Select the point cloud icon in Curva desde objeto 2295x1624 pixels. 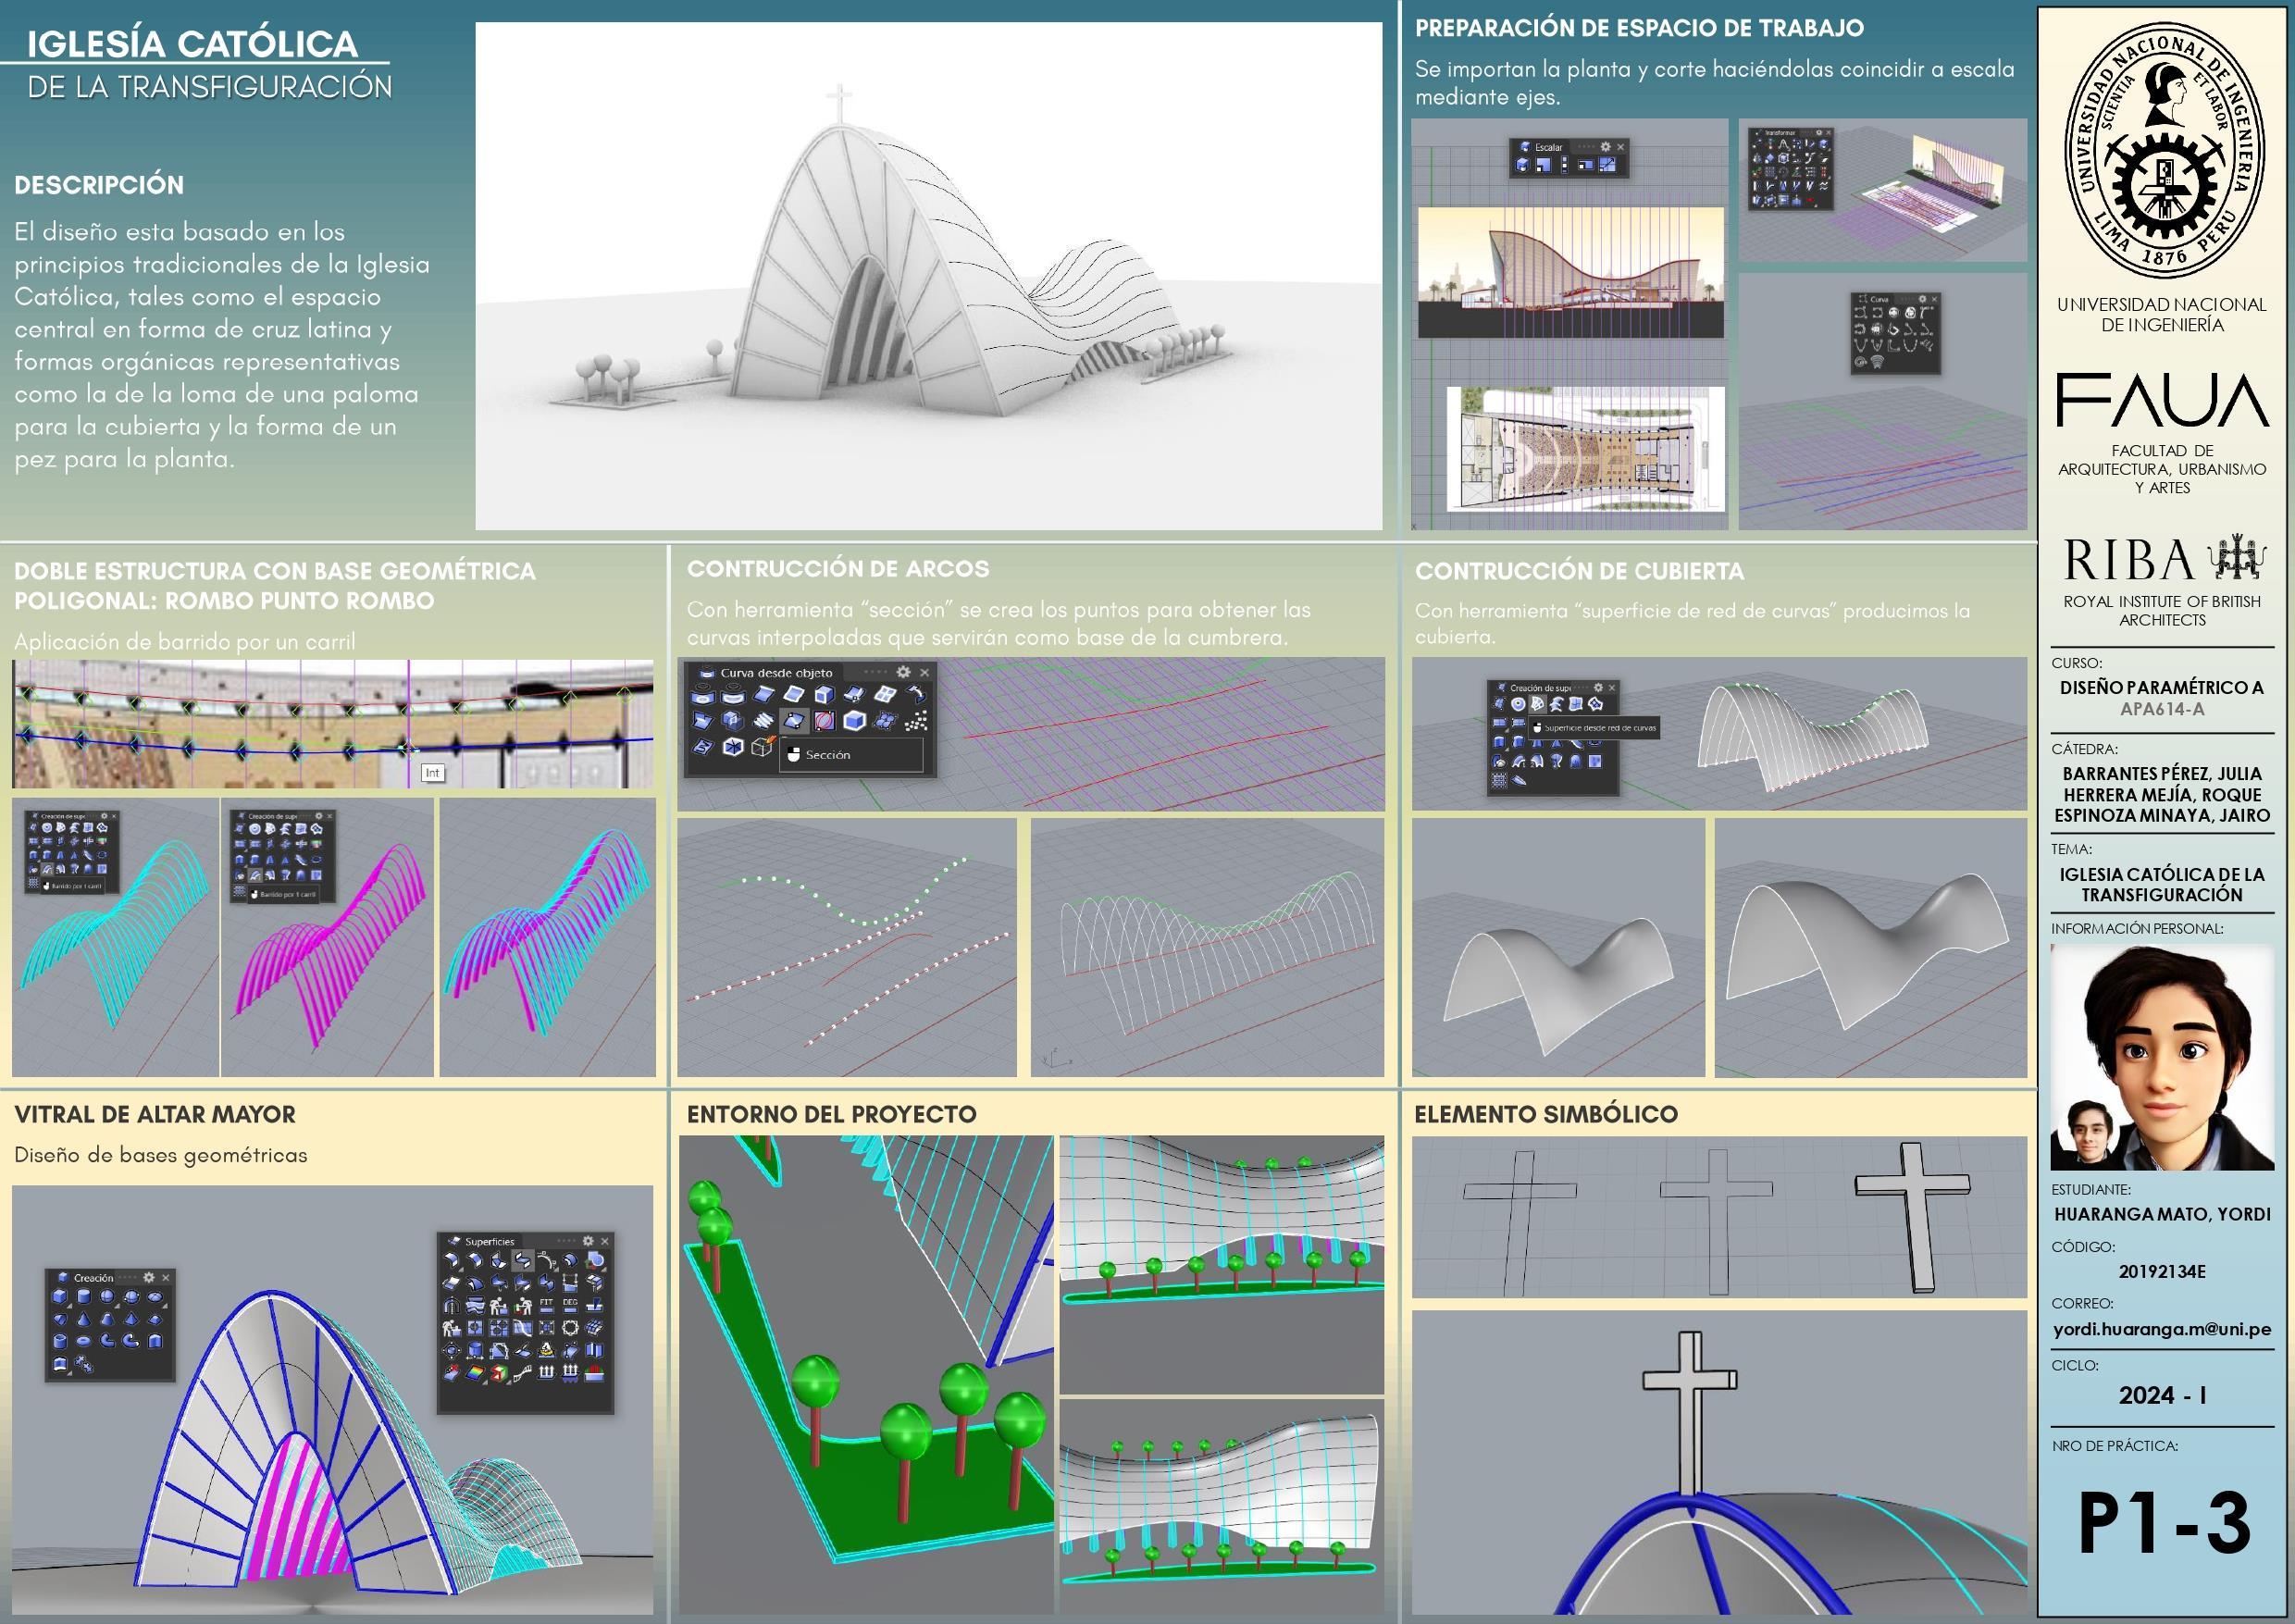click(916, 720)
